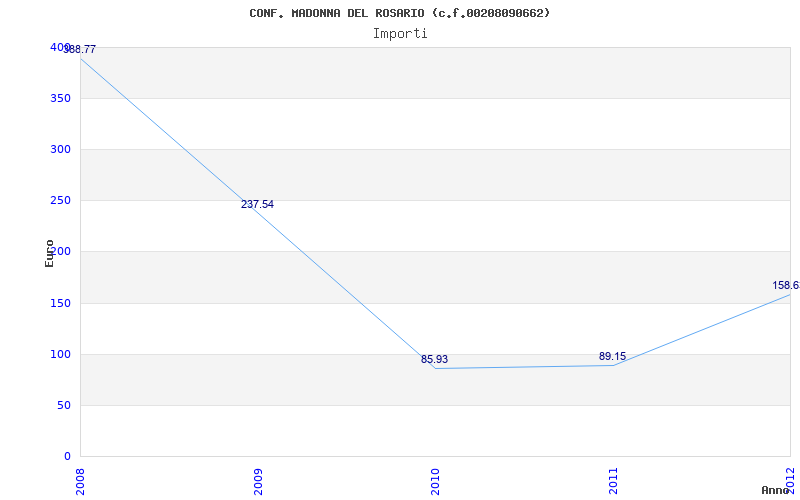Click the 250 y-axis tick label
Screen dimensions: 800x500
tap(60, 201)
